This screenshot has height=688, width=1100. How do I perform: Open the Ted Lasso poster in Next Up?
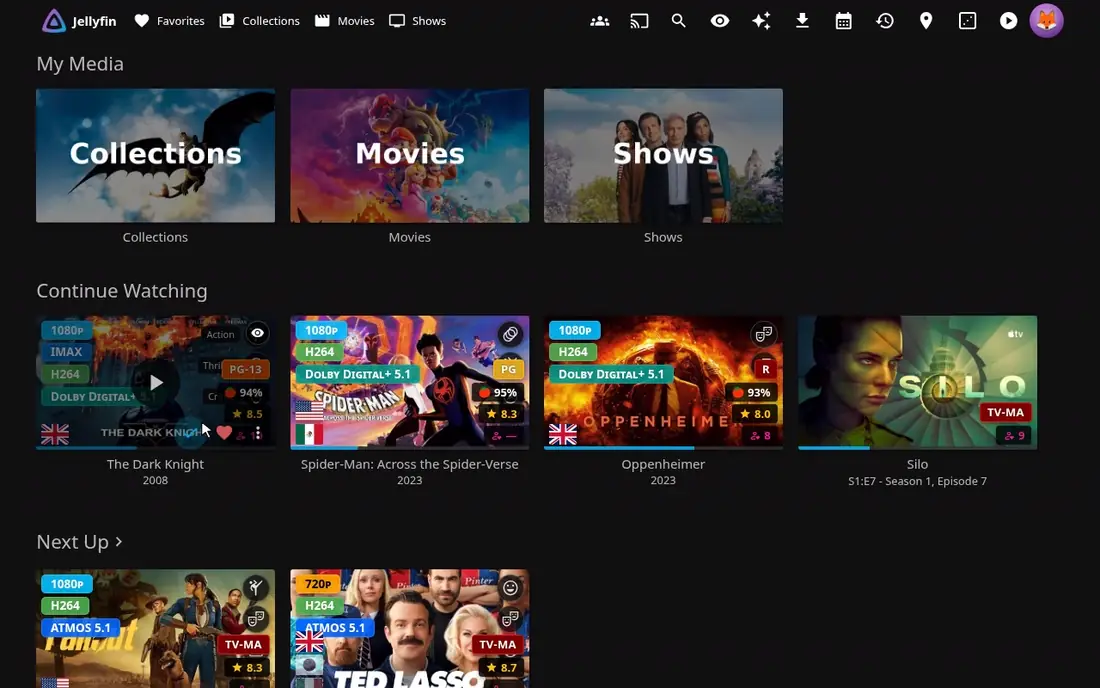coord(410,628)
